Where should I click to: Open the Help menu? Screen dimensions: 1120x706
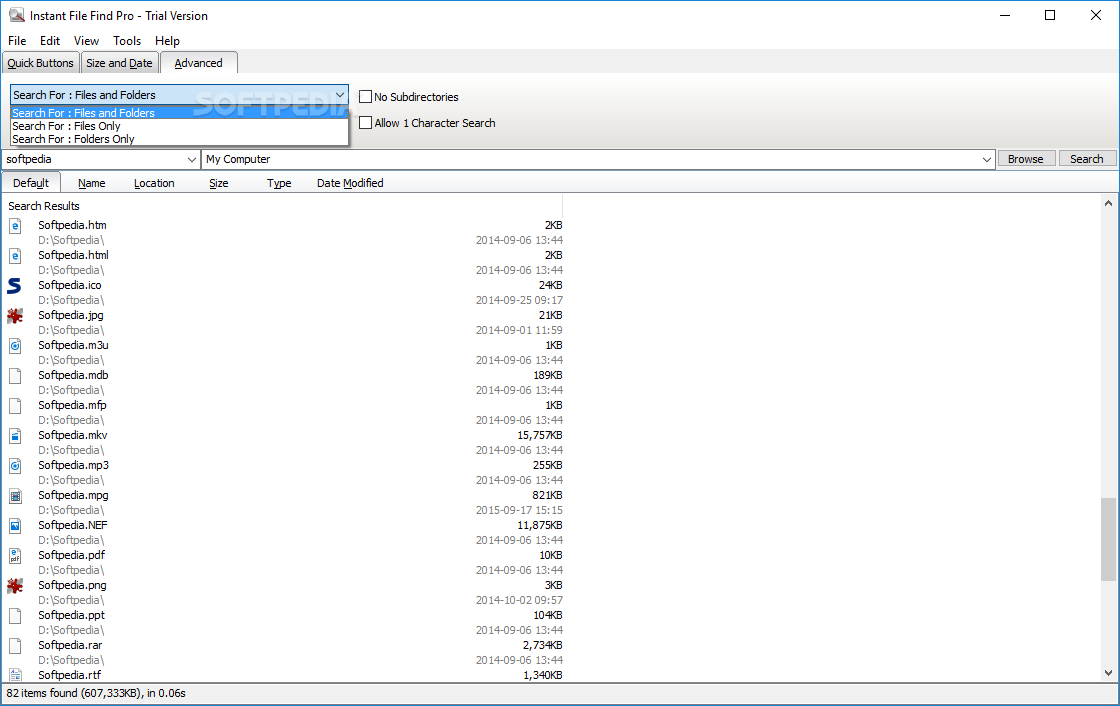click(167, 41)
